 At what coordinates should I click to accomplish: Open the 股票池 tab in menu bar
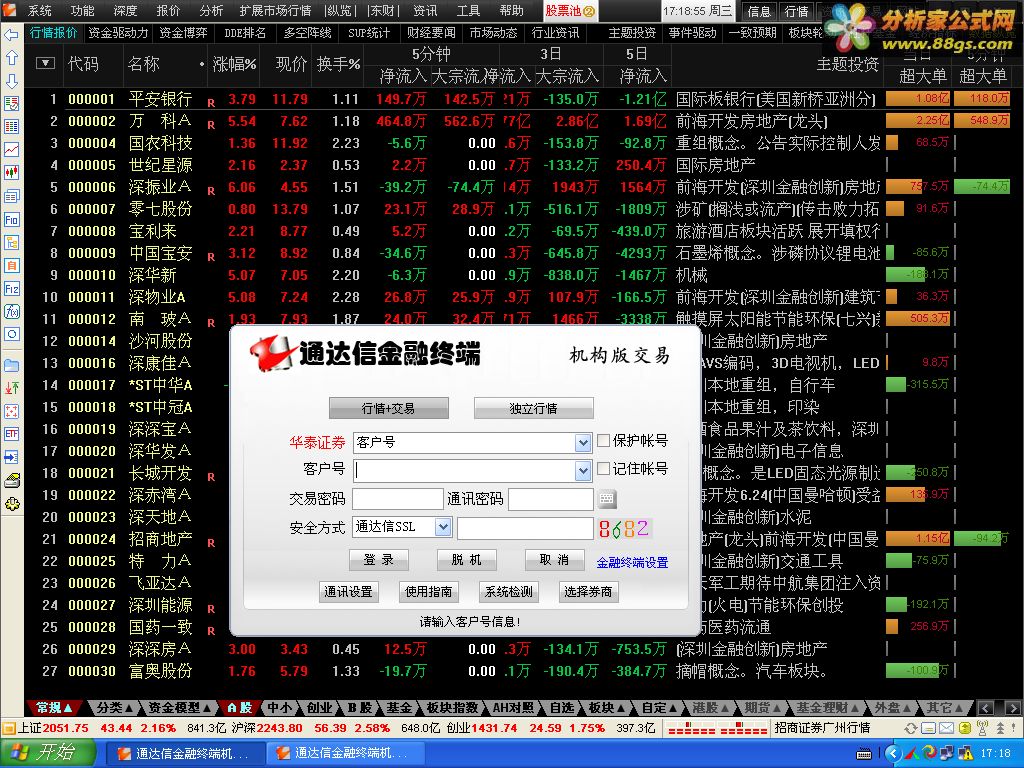570,10
